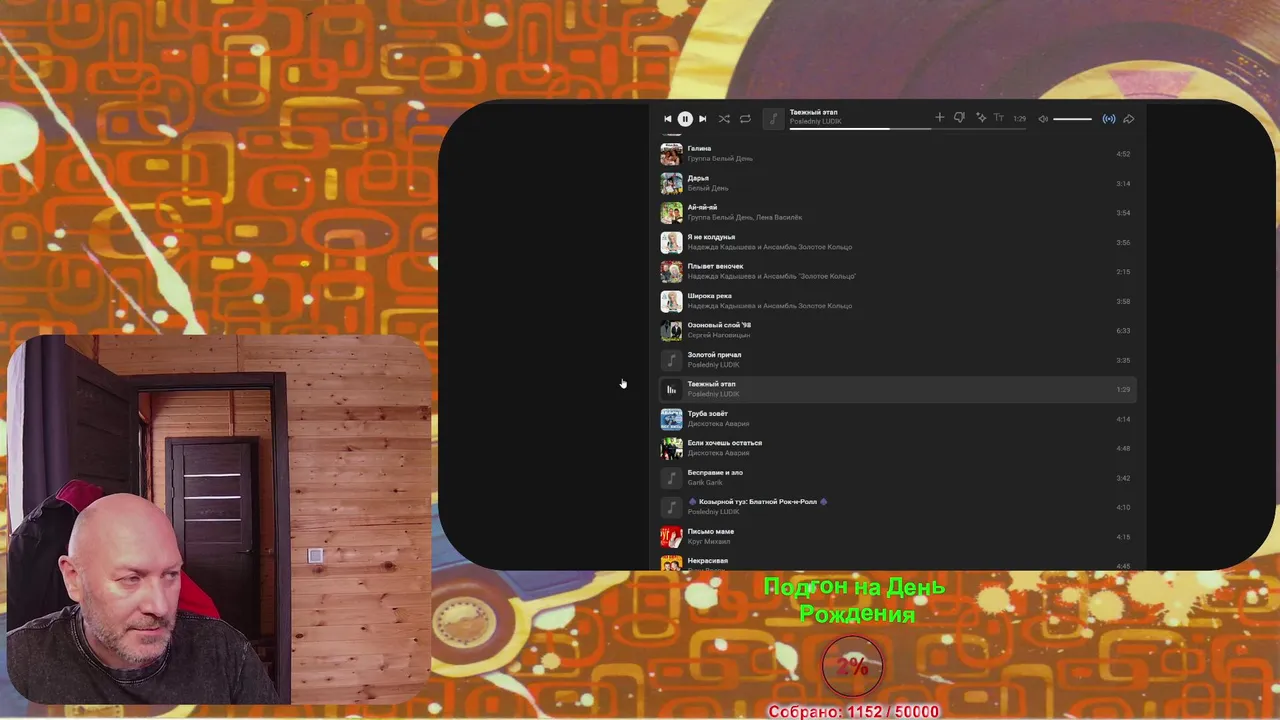
Task: Open artist Группа Белый День, Лена Василёк
Action: pyautogui.click(x=745, y=217)
